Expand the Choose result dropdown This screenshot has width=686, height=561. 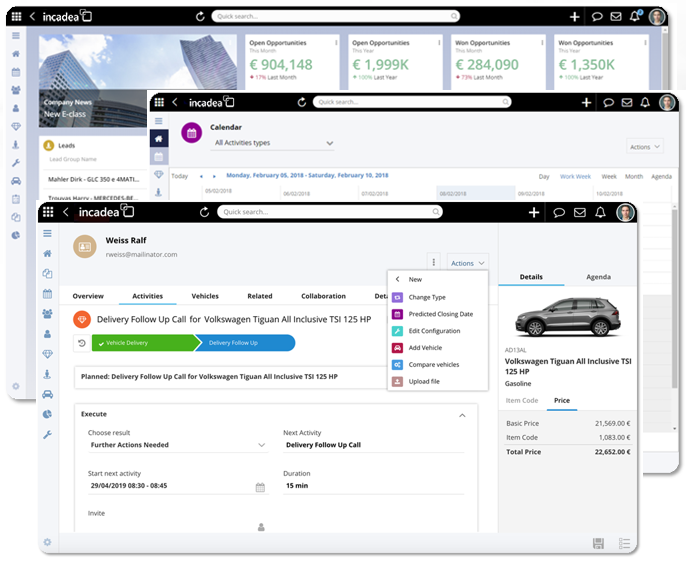261,445
